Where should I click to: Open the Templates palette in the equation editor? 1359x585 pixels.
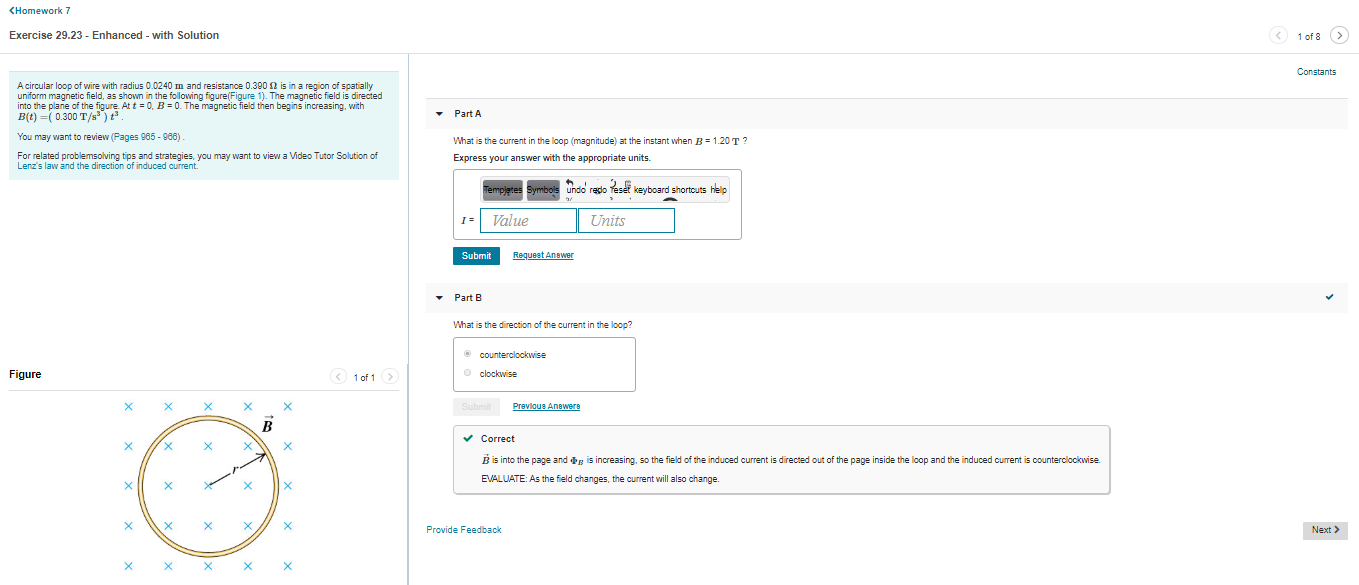pos(502,190)
